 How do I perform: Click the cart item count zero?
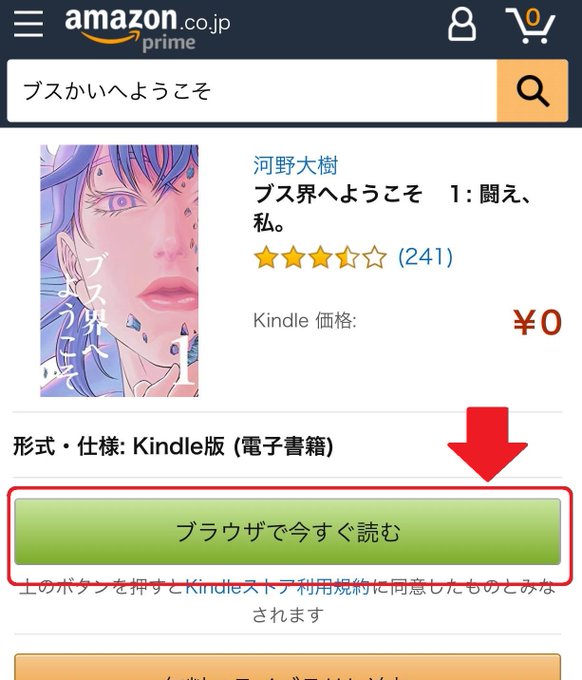[x=533, y=18]
